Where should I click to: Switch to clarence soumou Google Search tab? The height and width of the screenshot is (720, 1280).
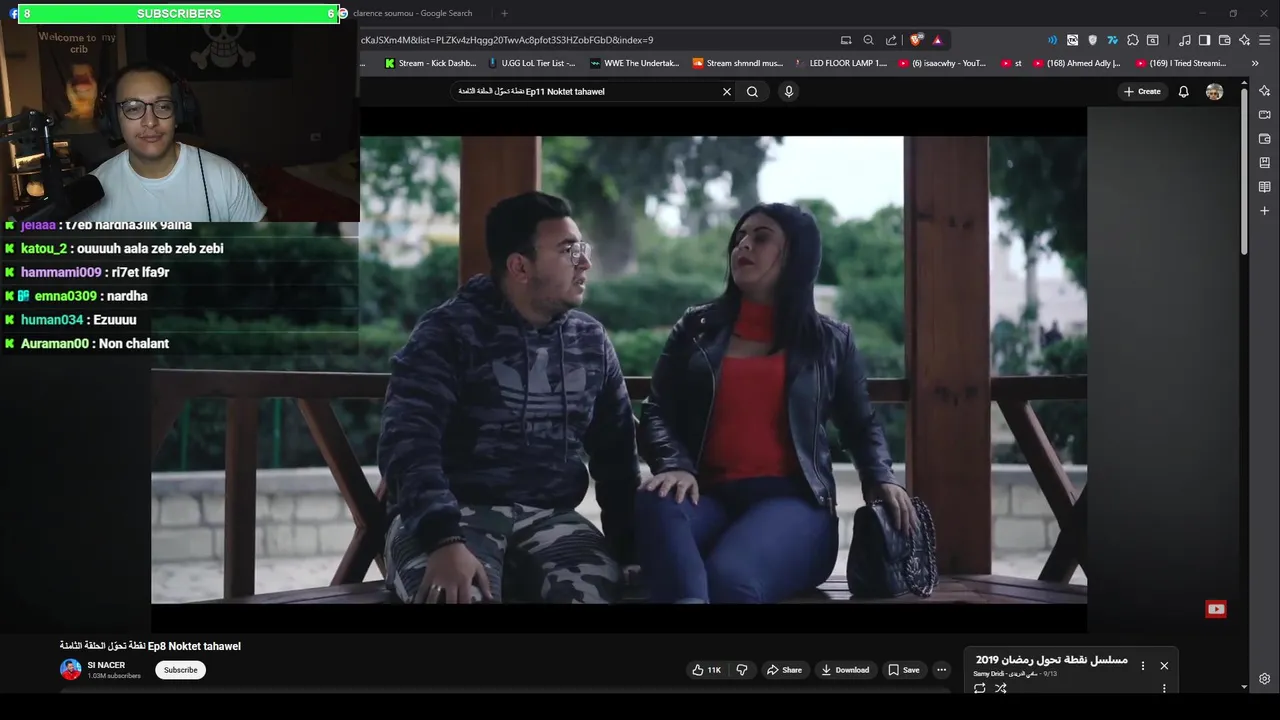412,13
